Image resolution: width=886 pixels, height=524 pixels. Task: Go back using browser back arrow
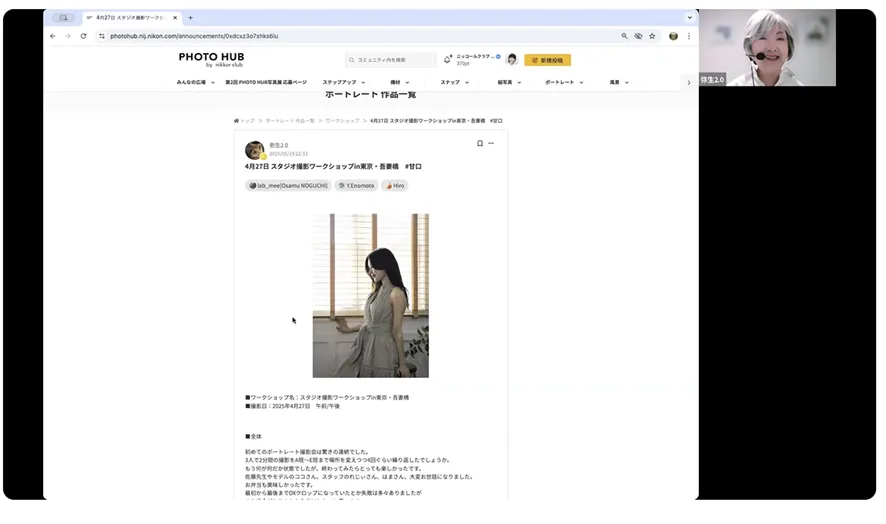tap(53, 36)
